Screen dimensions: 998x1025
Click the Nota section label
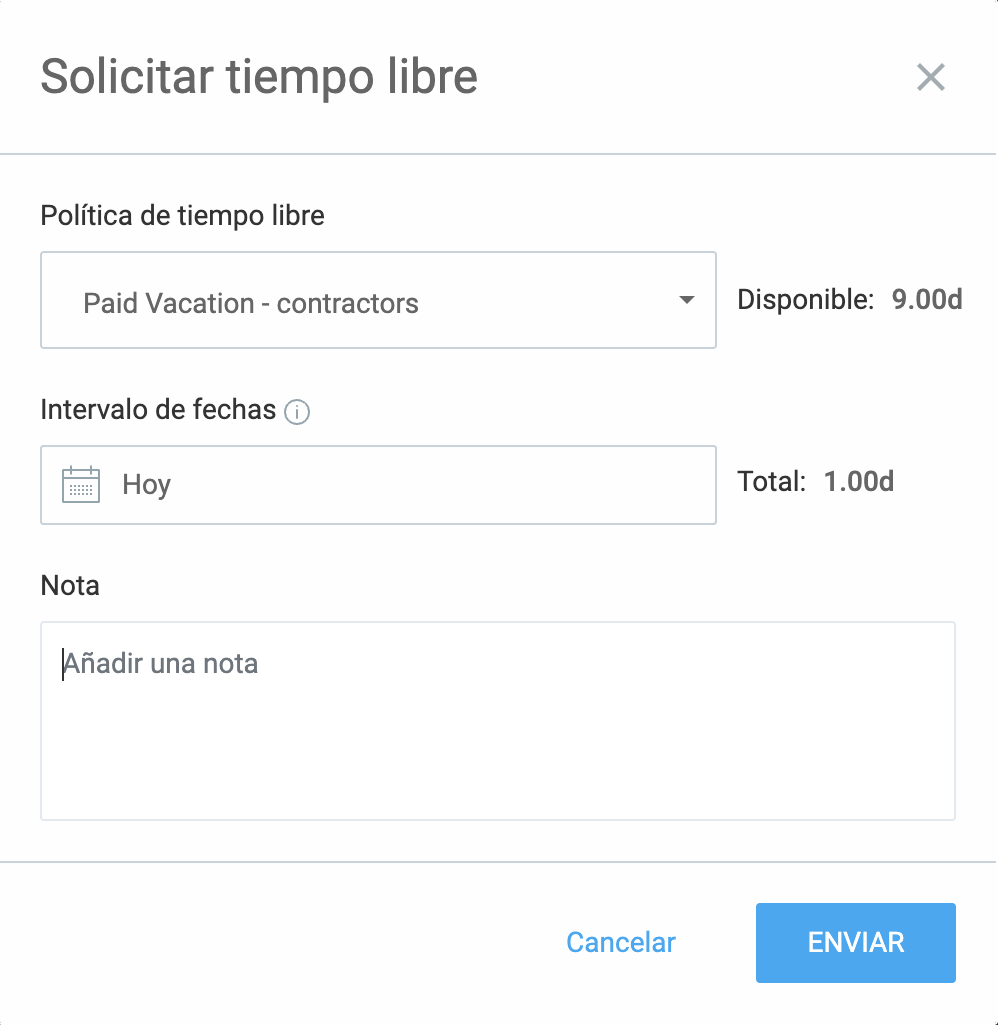(x=69, y=586)
